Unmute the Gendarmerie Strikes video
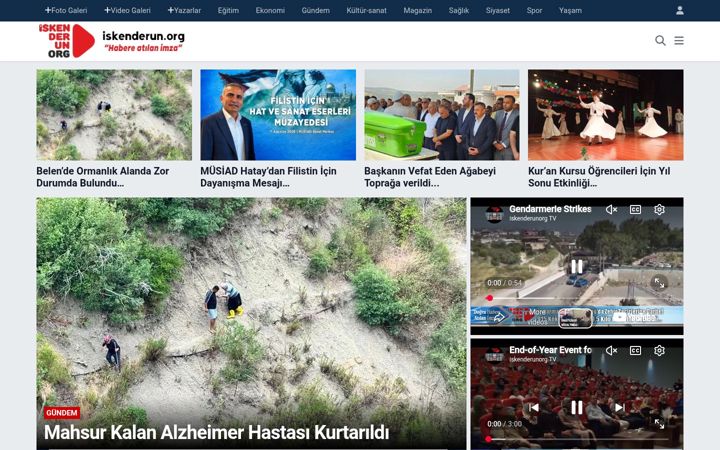The width and height of the screenshot is (720, 450). point(611,209)
